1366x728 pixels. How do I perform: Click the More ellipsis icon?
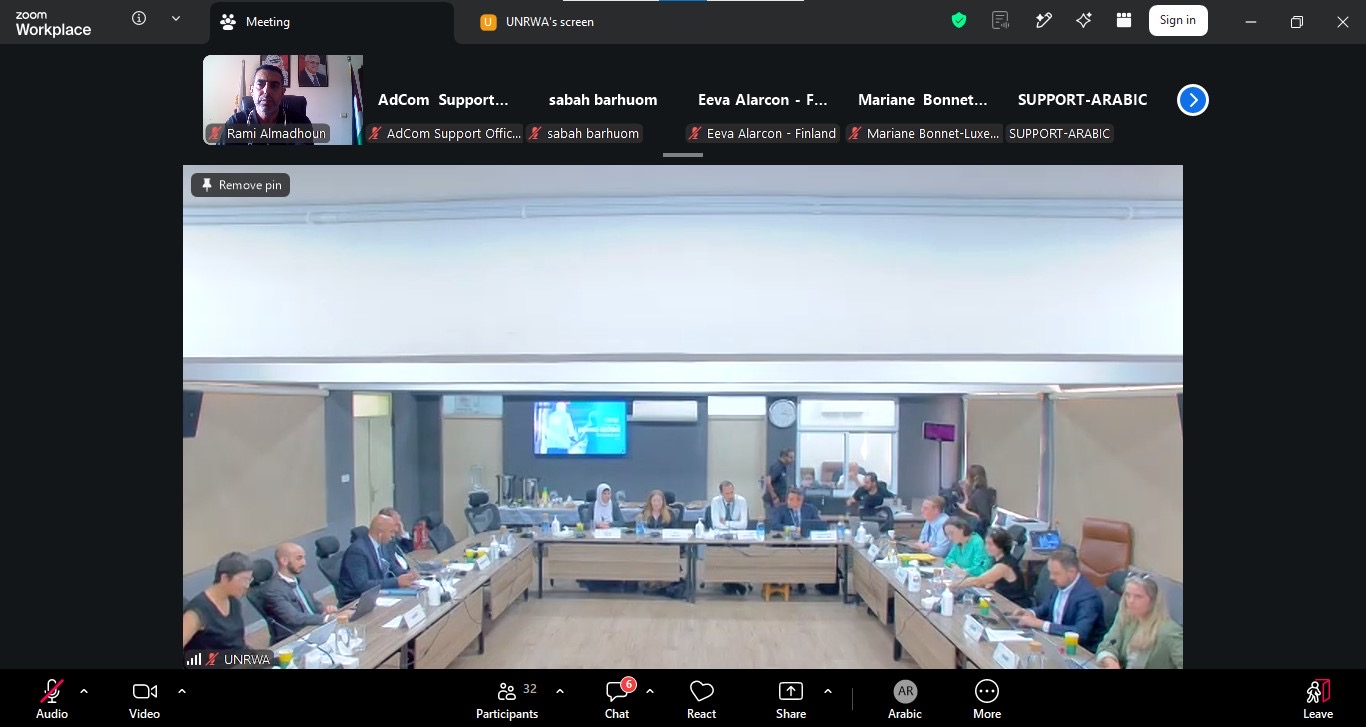[x=987, y=700]
